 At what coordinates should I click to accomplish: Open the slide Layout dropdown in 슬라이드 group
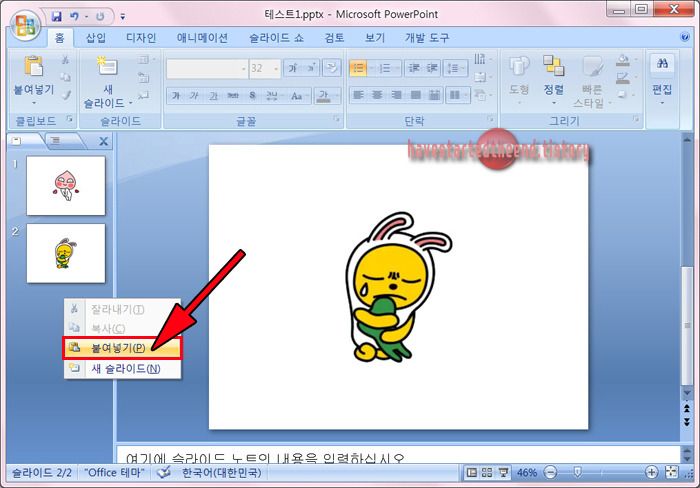coord(146,59)
